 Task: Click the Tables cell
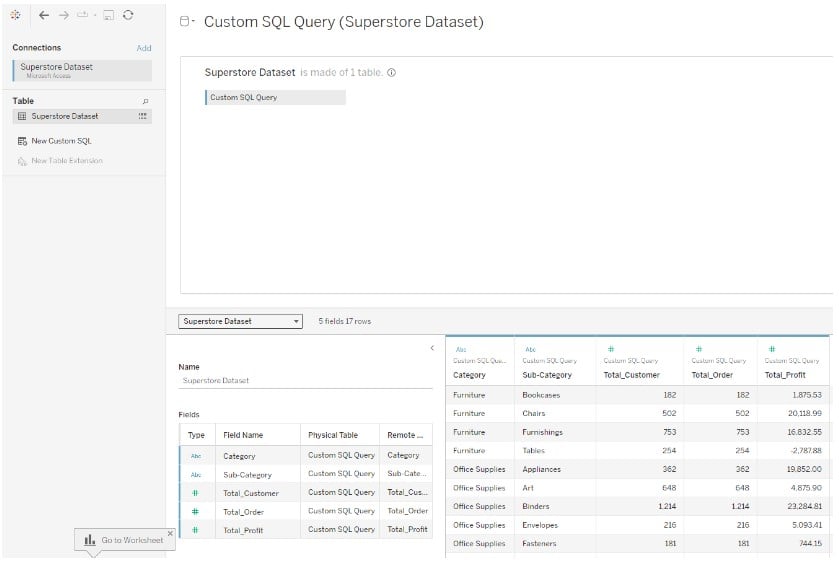pos(555,451)
